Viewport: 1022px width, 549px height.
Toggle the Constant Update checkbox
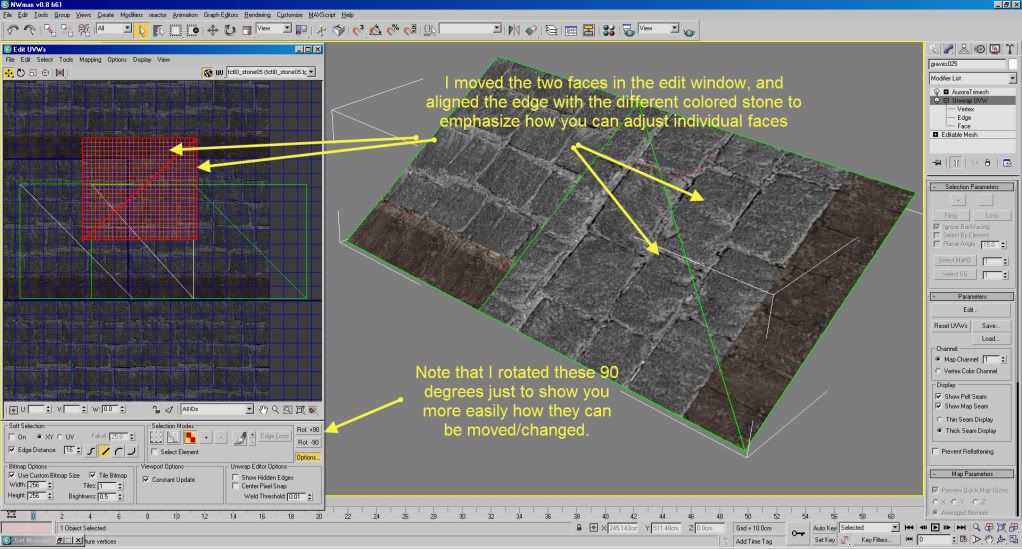coord(147,479)
